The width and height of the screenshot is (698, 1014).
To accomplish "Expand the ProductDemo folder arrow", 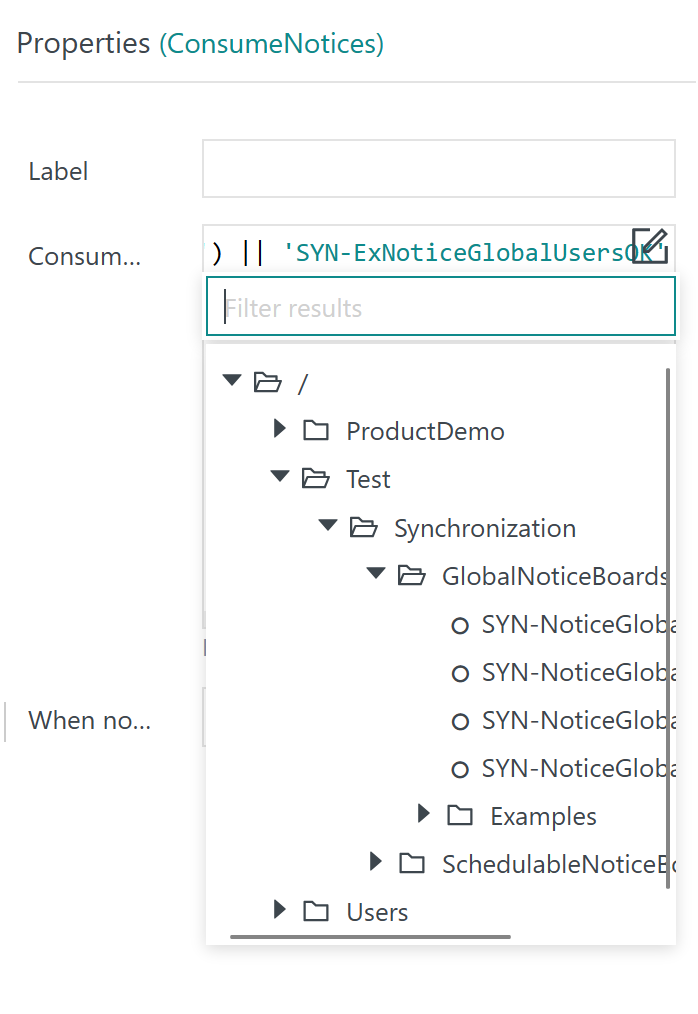I will tap(280, 430).
